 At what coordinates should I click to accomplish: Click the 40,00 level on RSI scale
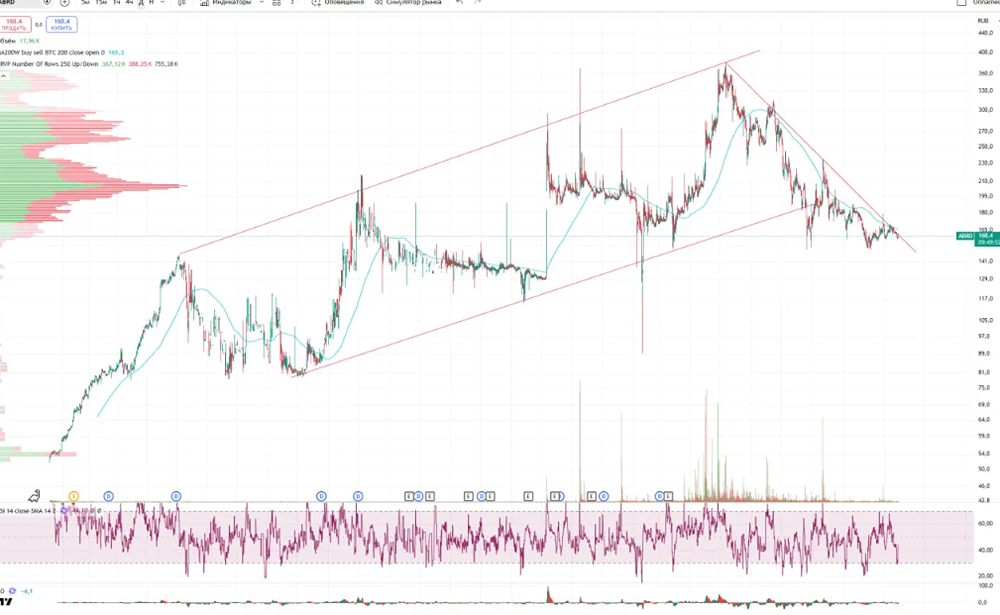point(985,550)
